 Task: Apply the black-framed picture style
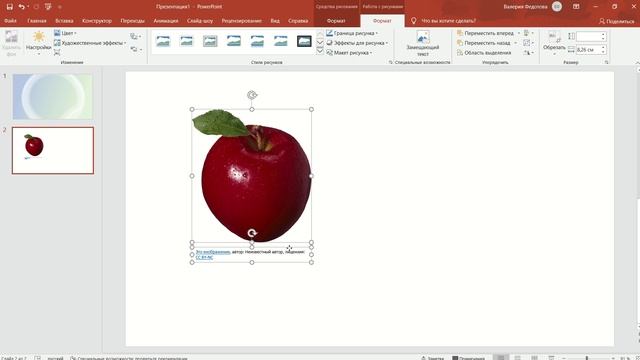(x=304, y=41)
